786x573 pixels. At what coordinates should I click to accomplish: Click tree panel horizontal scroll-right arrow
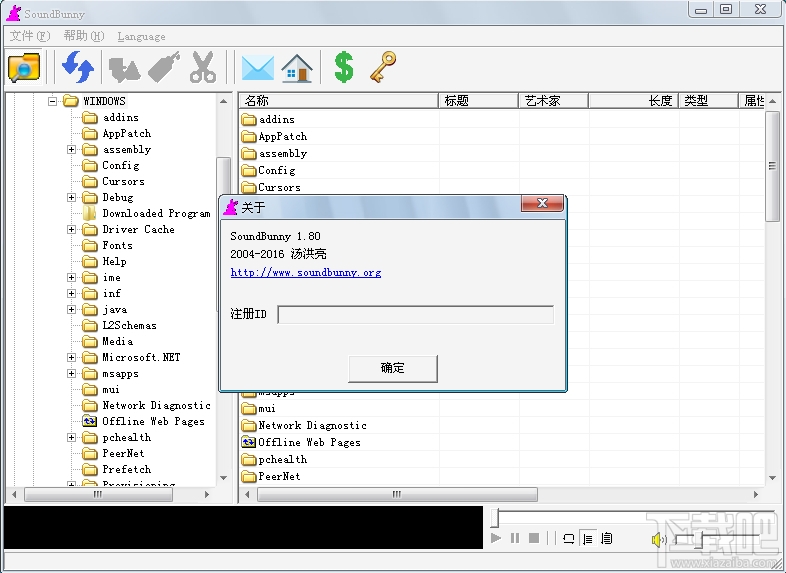click(x=207, y=495)
